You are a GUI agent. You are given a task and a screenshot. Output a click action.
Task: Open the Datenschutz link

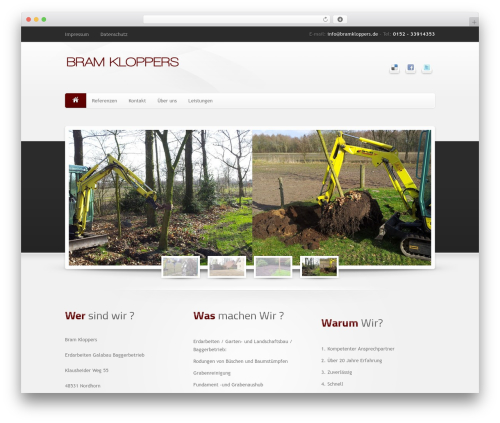(x=114, y=34)
